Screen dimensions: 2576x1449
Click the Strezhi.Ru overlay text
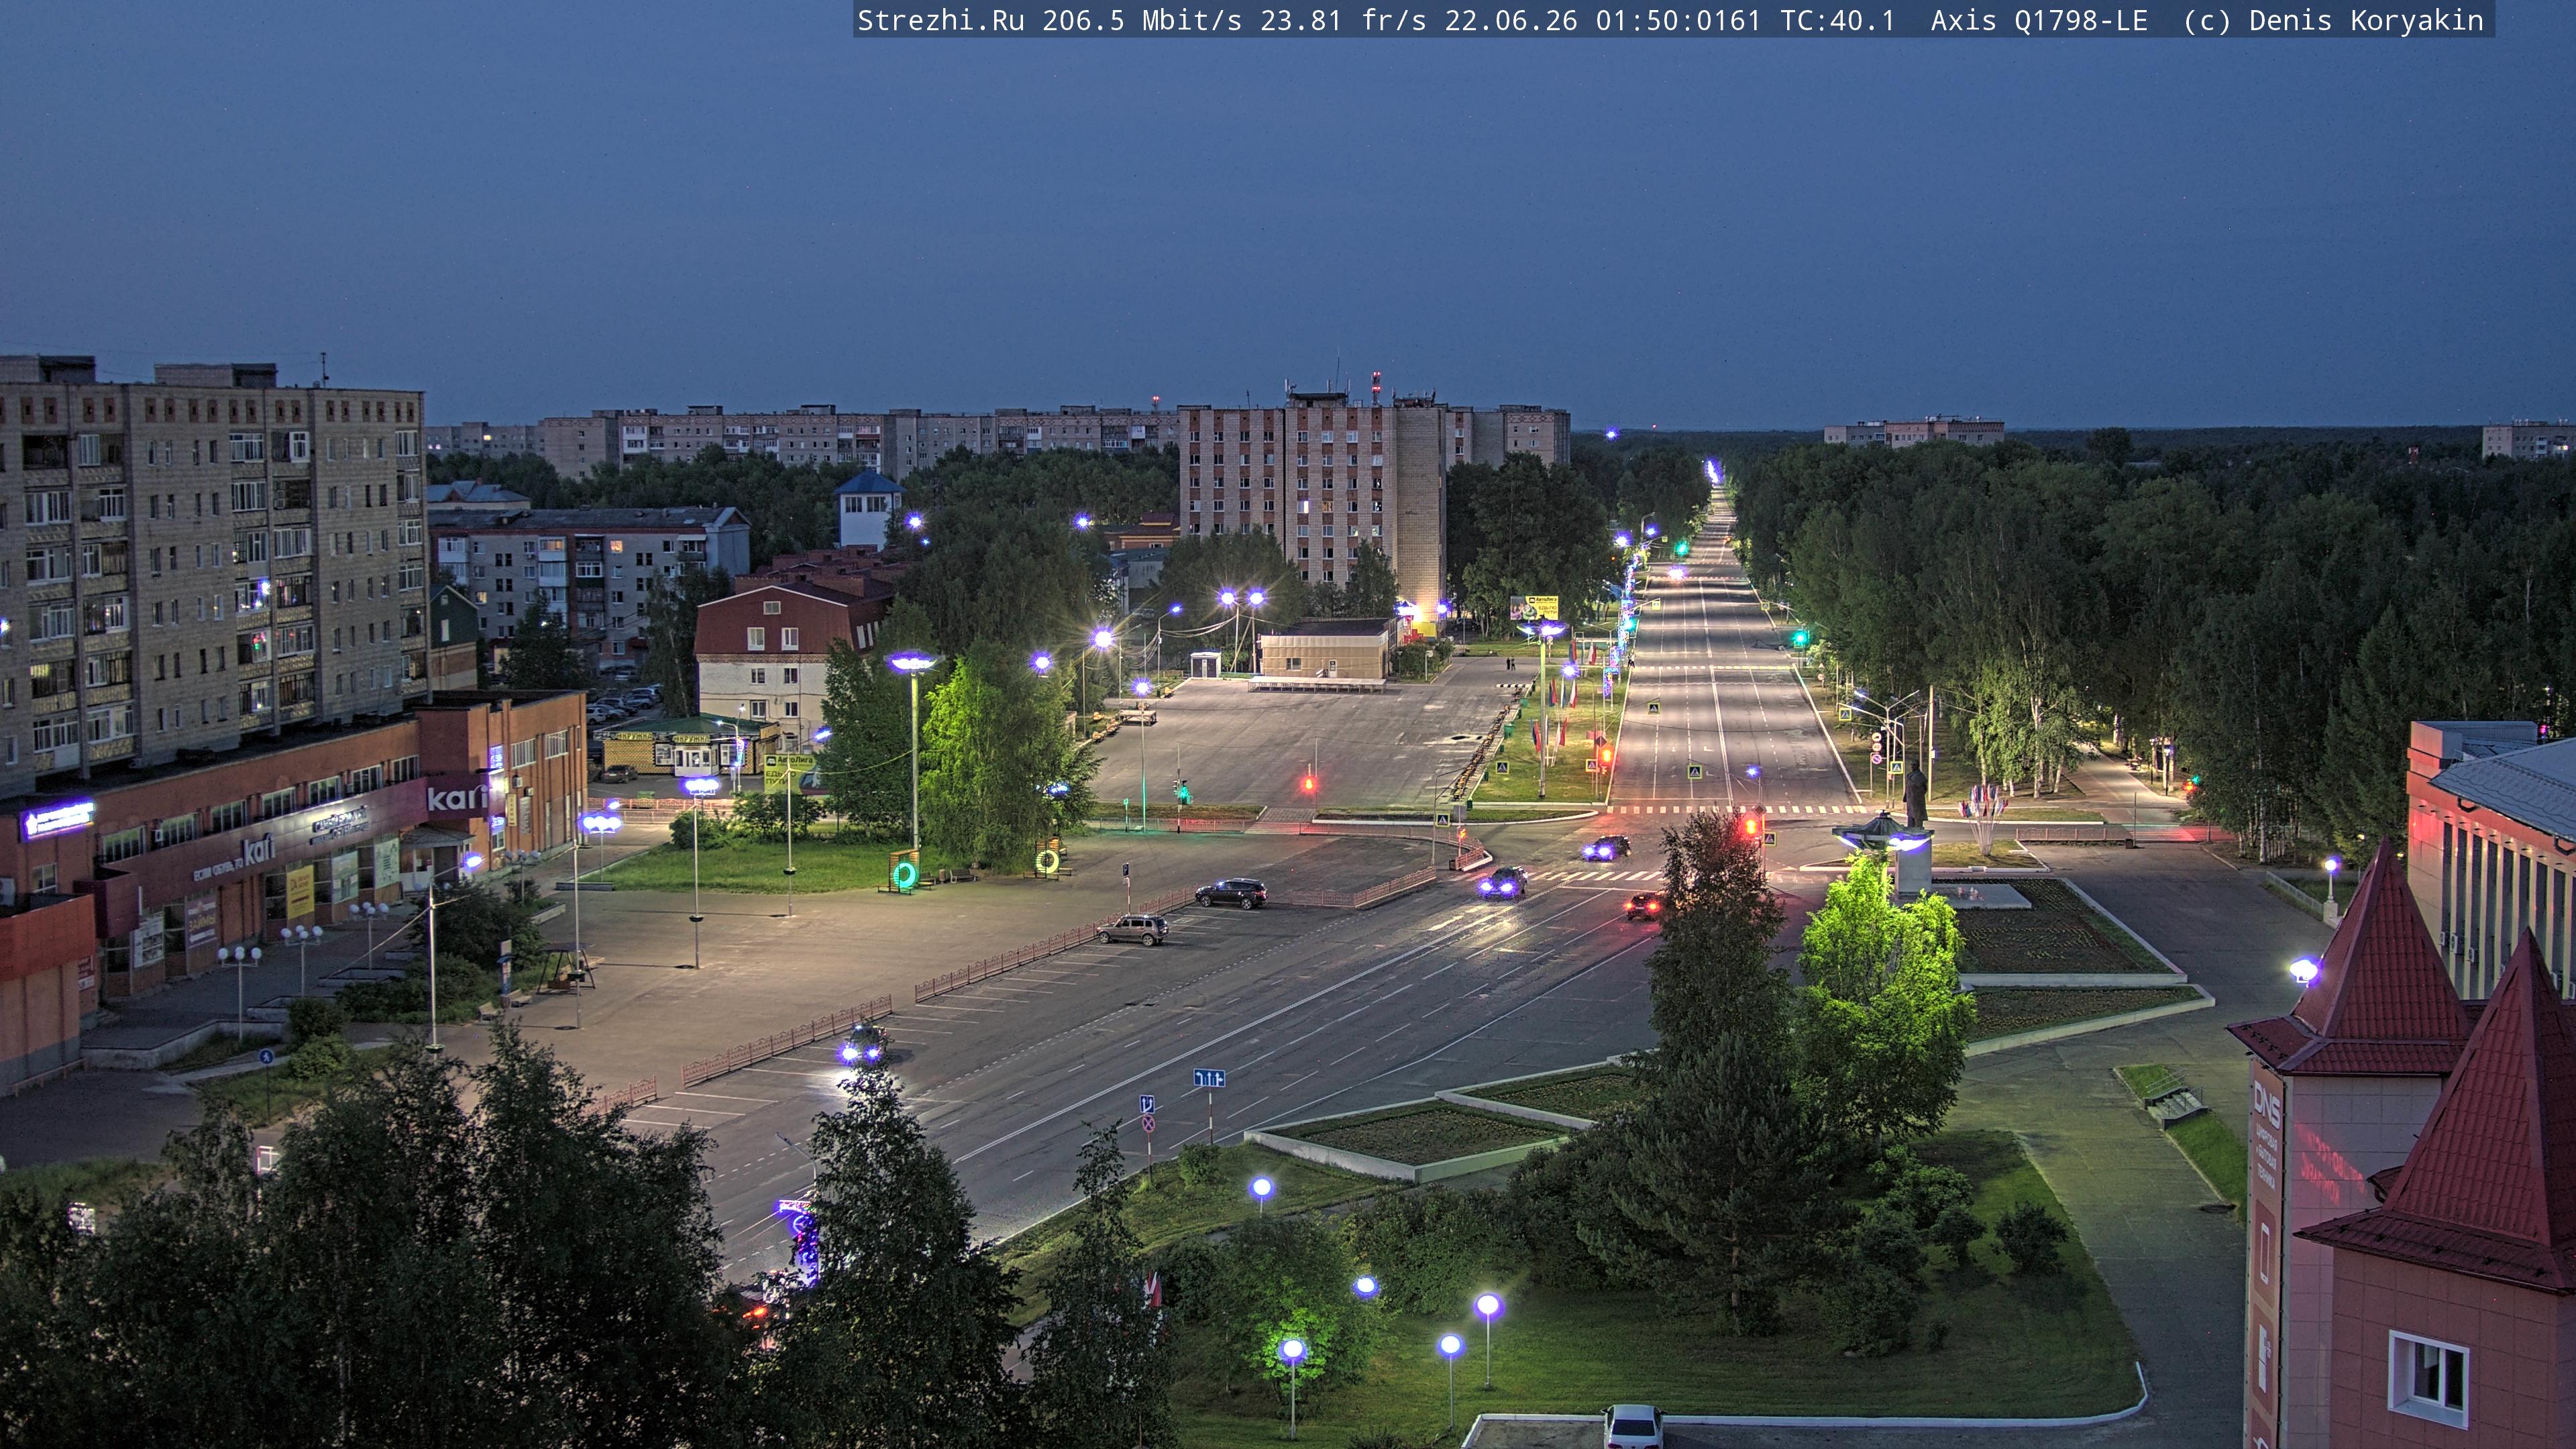point(940,21)
